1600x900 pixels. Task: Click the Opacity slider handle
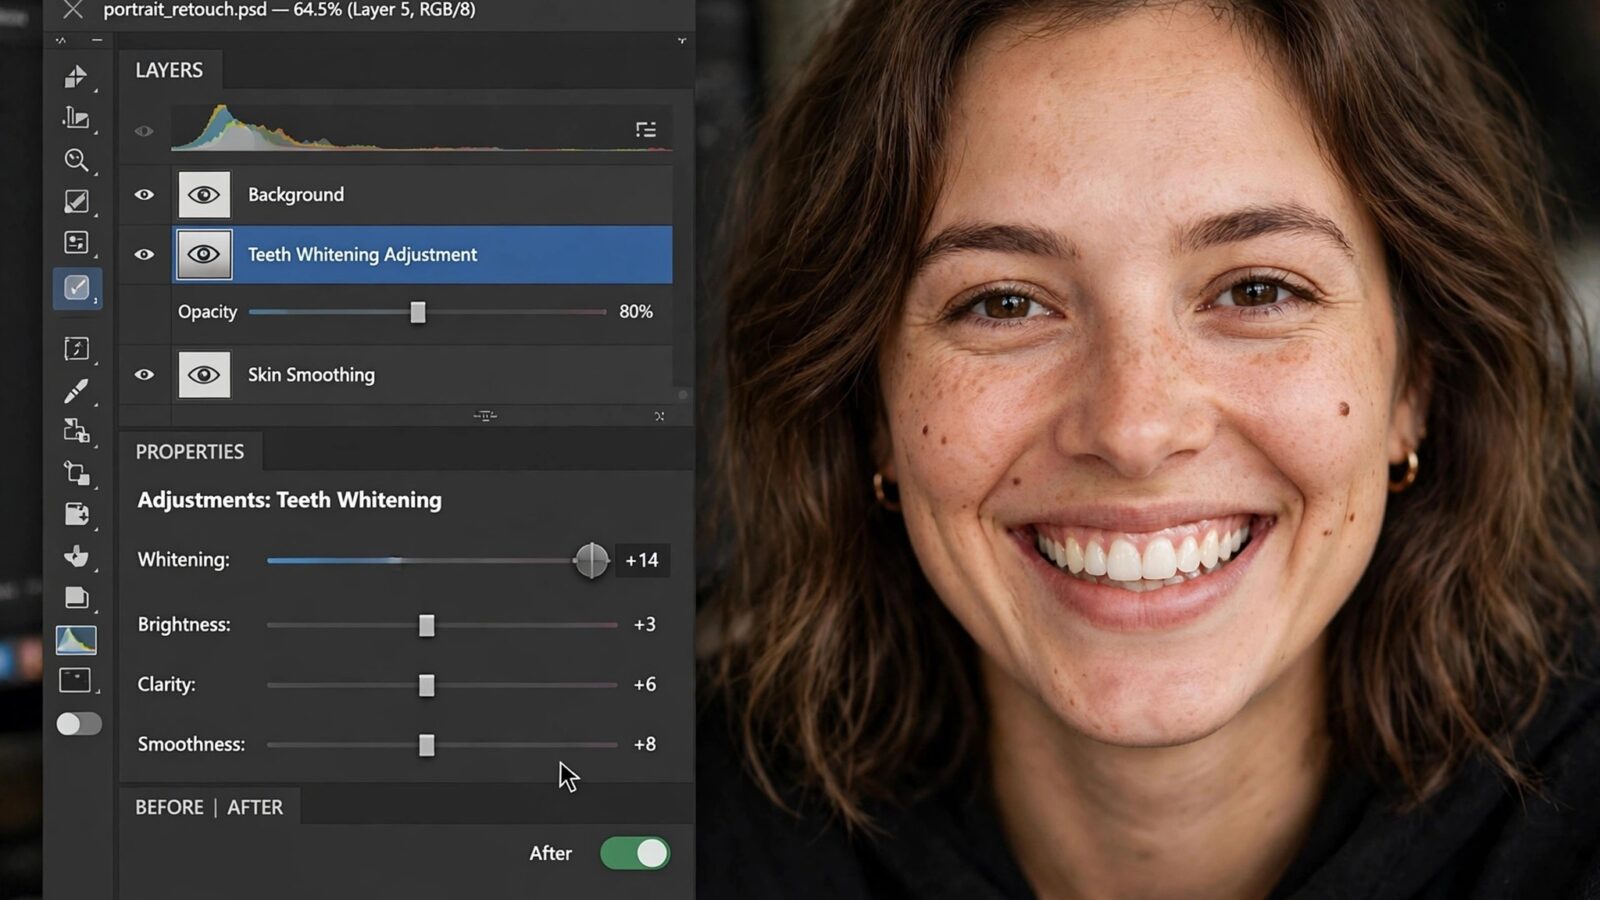coord(418,313)
